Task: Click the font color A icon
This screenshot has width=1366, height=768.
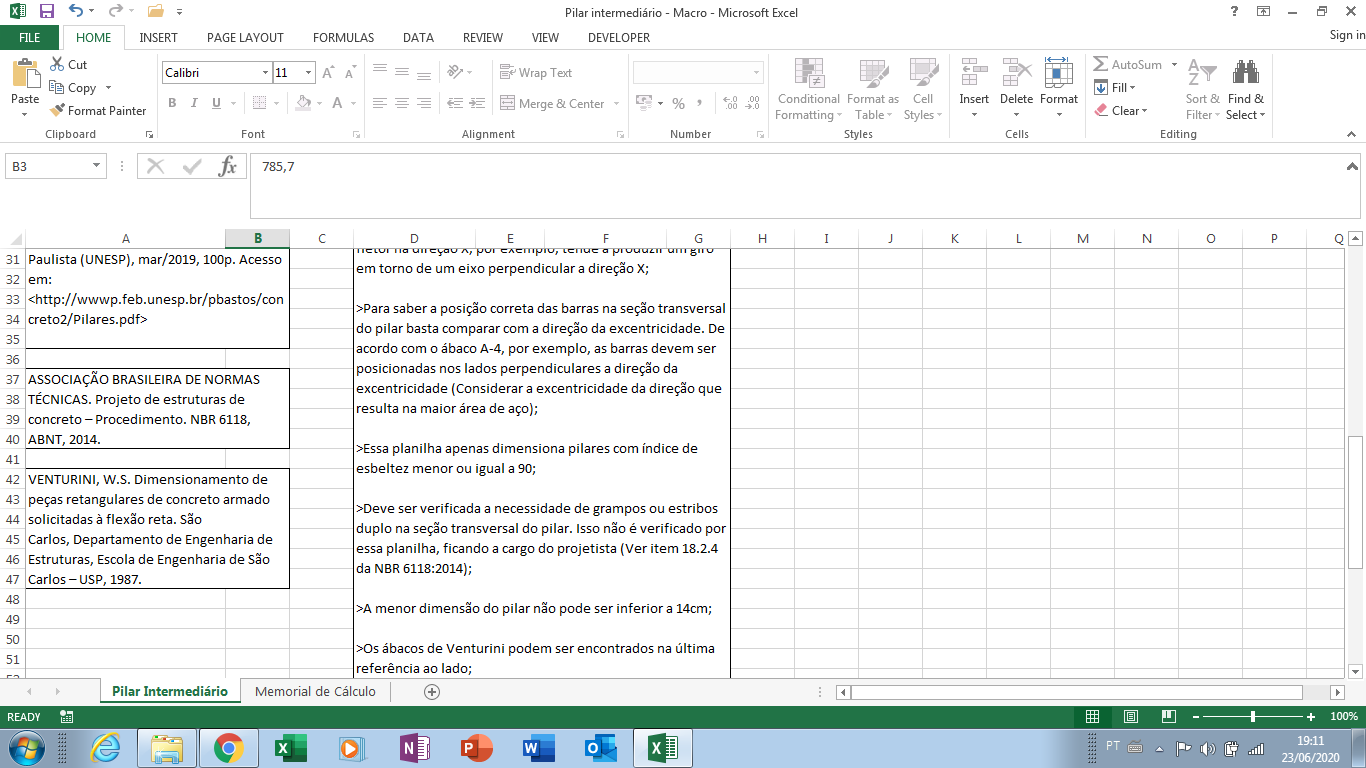Action: click(337, 103)
